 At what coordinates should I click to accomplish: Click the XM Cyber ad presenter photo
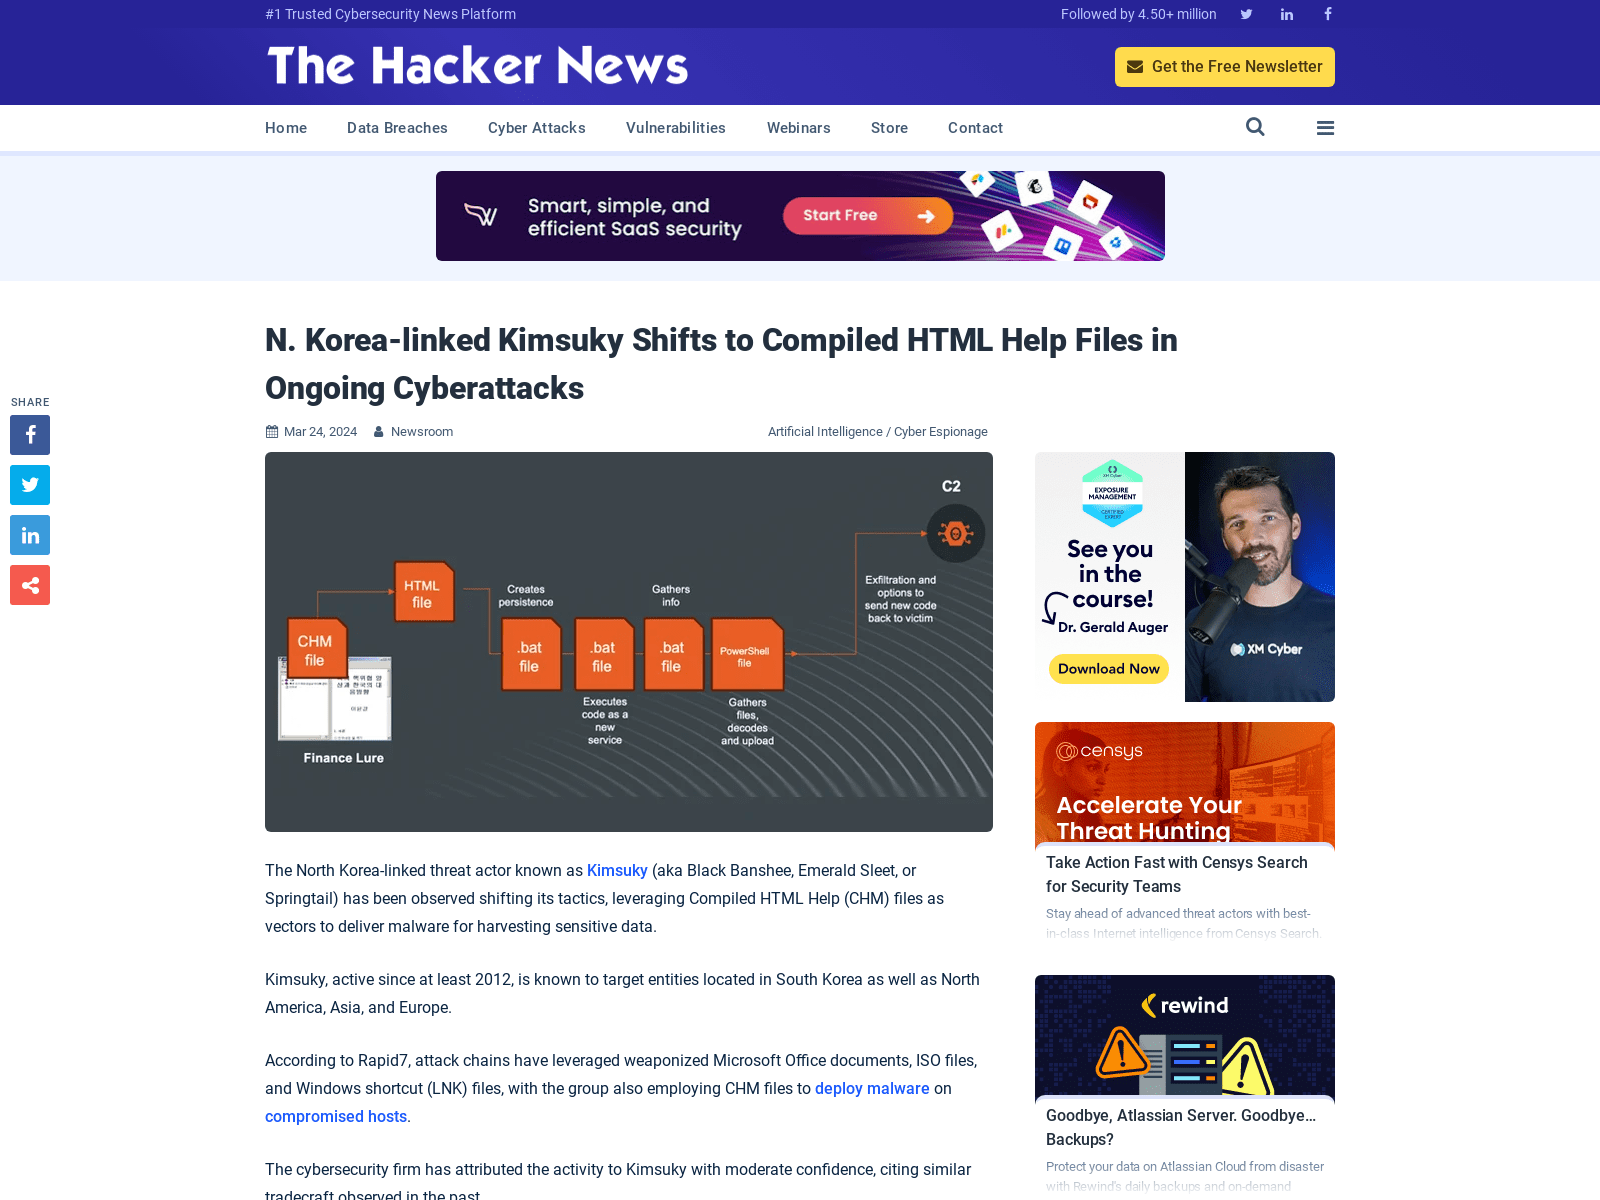(x=1260, y=577)
